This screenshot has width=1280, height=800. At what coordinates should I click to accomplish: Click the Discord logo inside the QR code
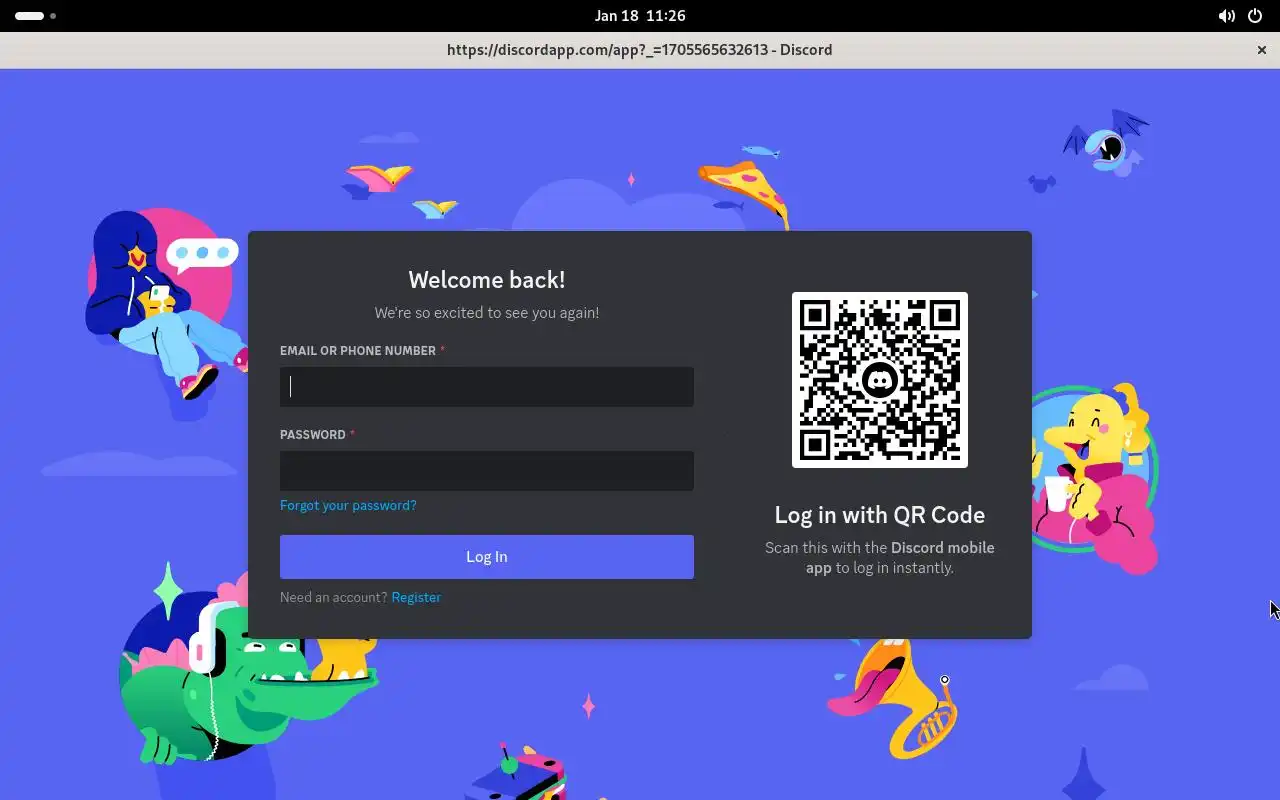click(x=880, y=380)
